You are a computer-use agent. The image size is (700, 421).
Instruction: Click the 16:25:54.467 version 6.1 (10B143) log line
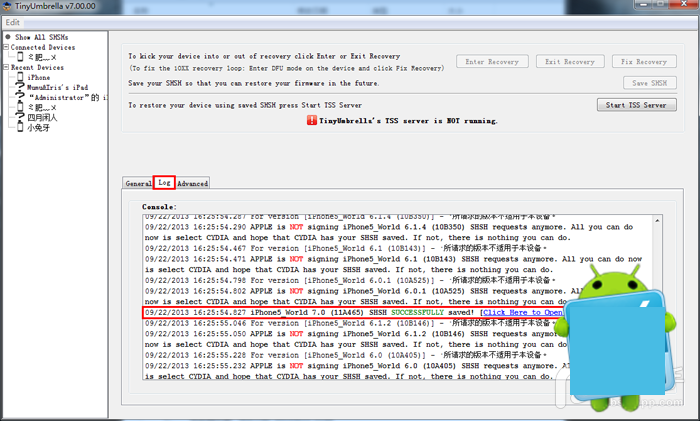(x=346, y=248)
